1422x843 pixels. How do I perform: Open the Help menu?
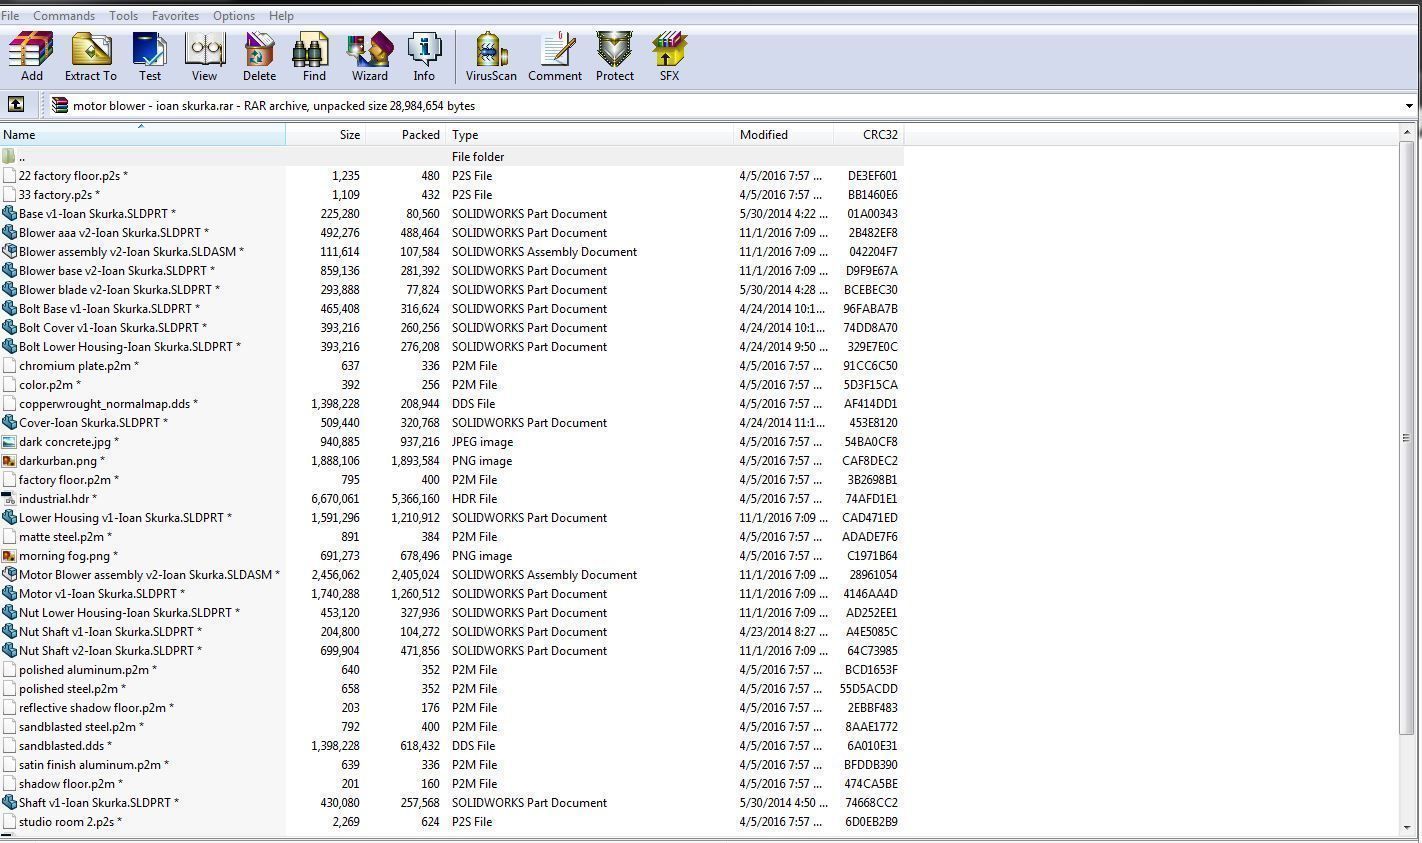281,16
